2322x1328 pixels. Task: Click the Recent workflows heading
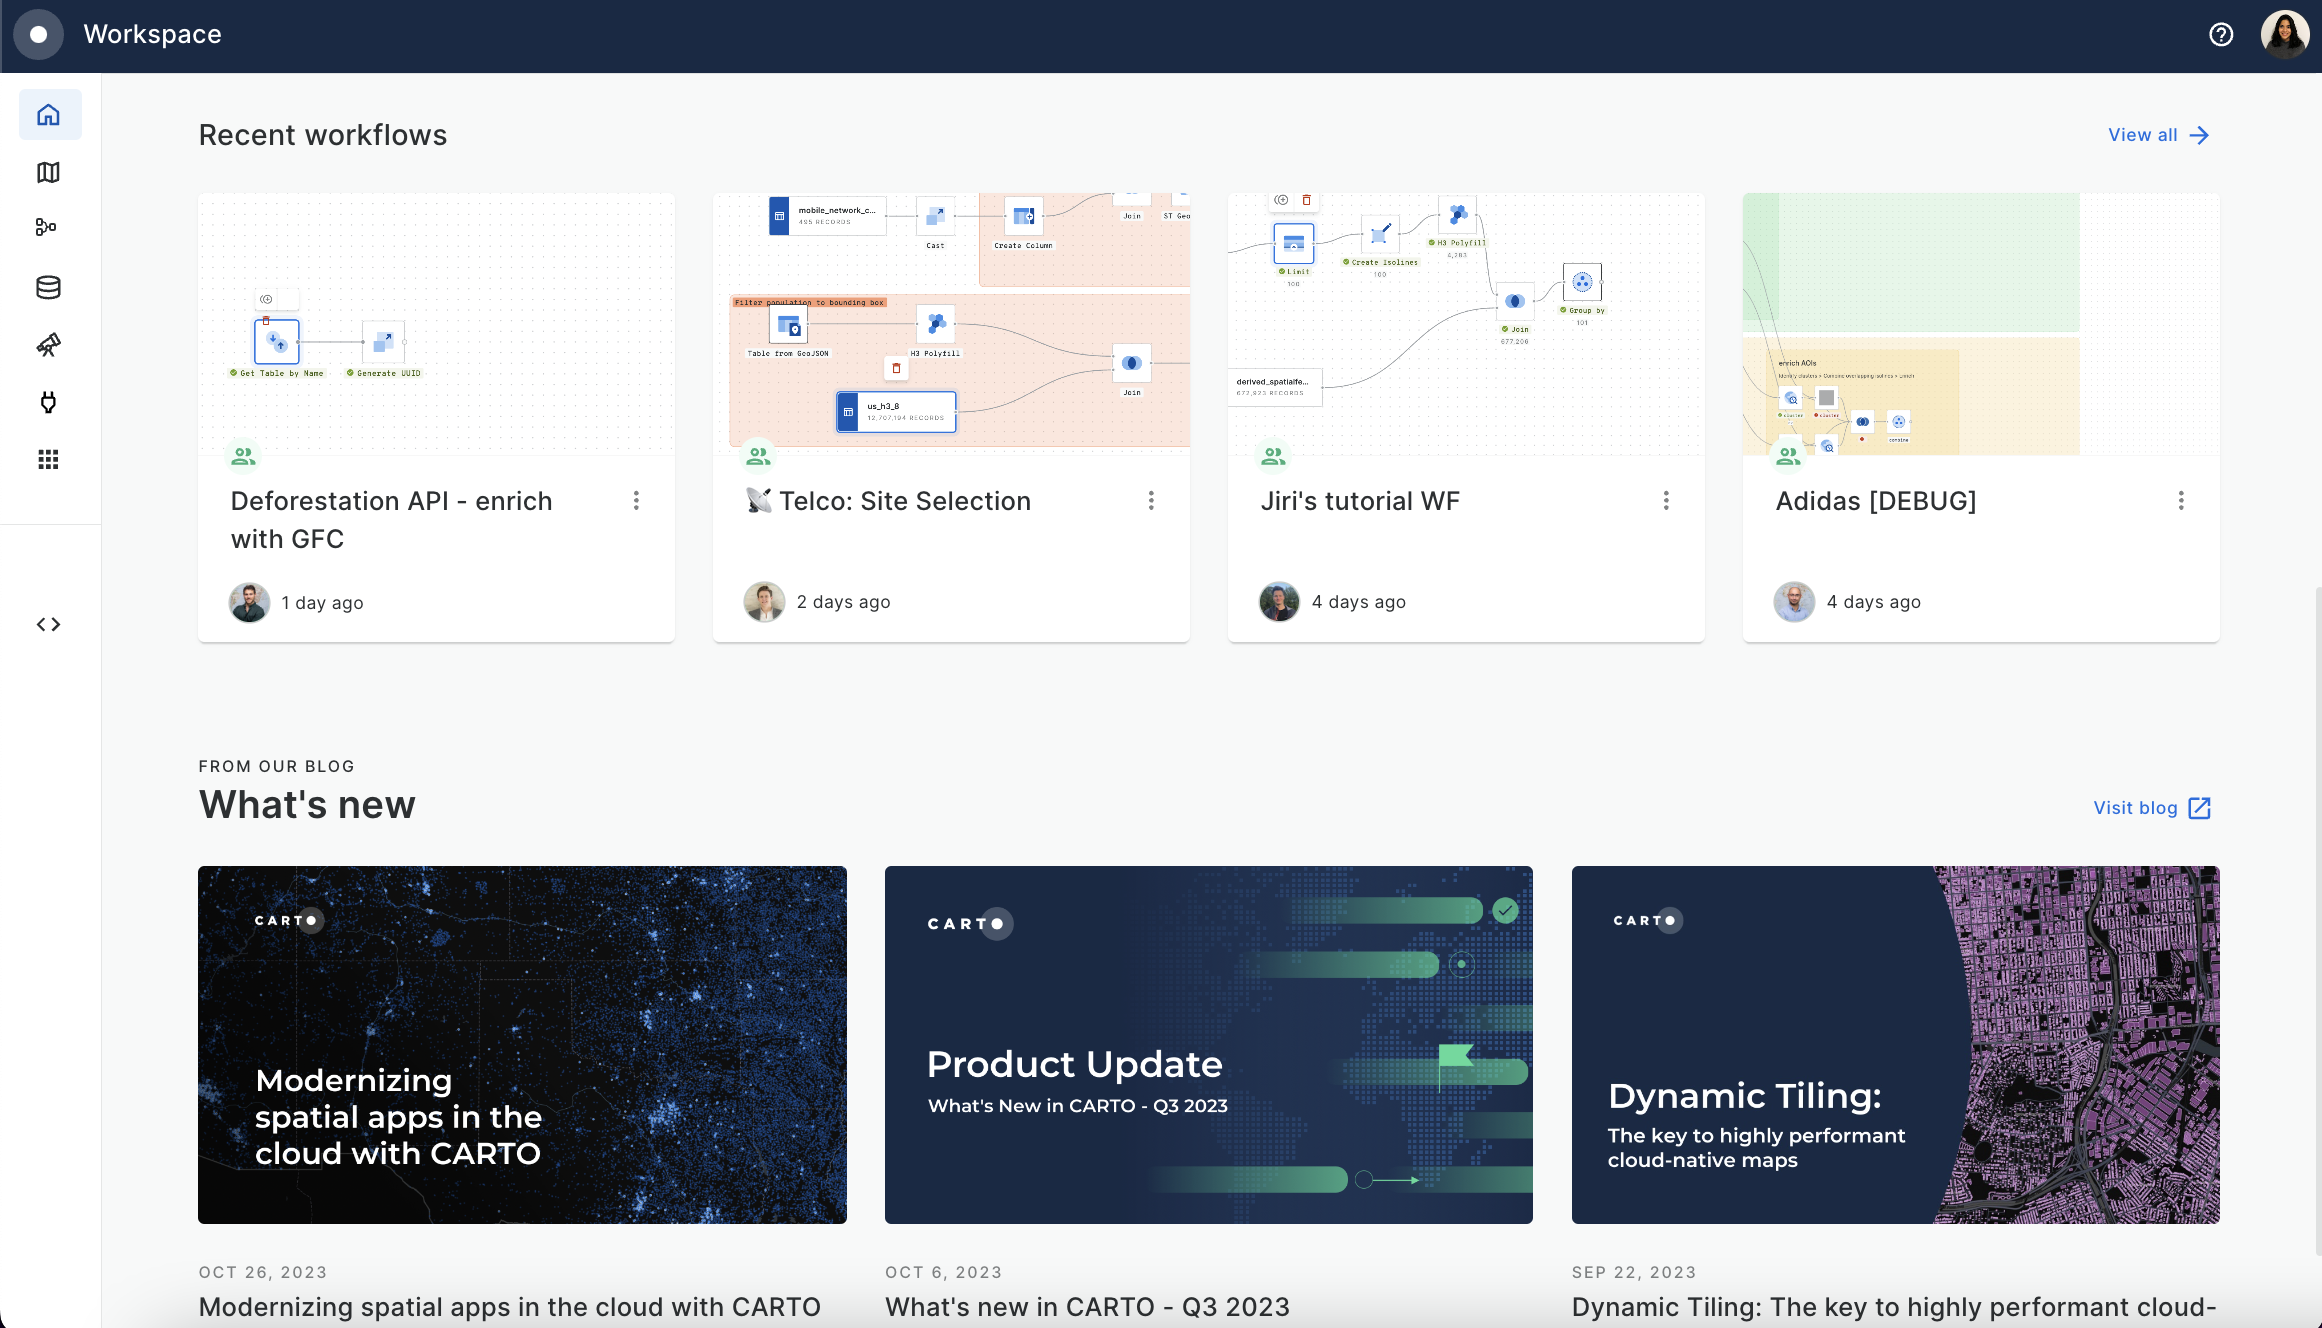point(323,135)
